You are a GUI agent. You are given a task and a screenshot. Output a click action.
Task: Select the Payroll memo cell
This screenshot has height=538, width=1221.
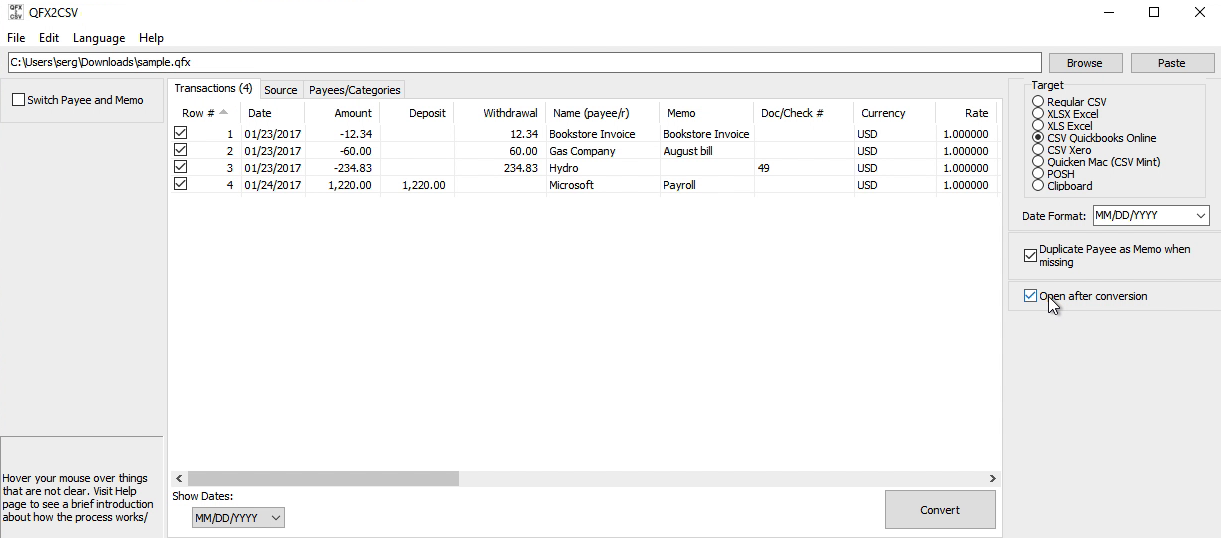(x=707, y=185)
